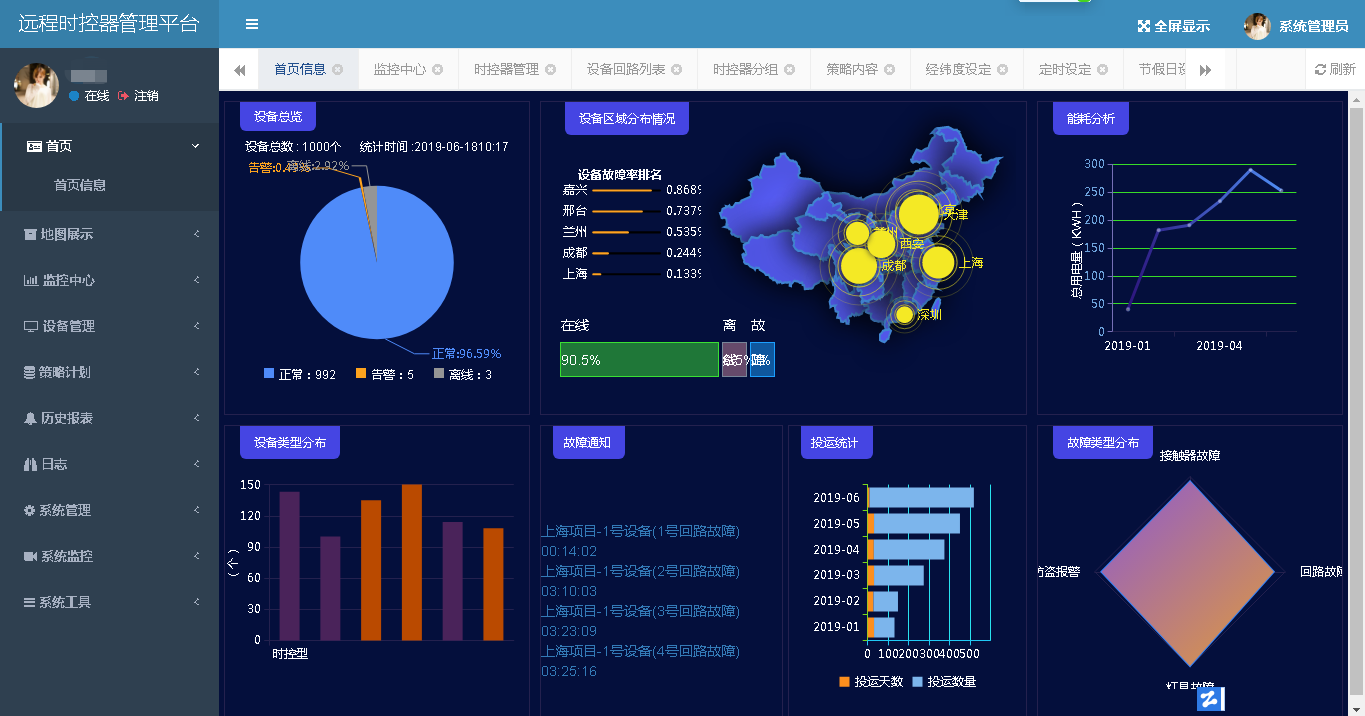Toggle 投运数量 legend in commissioning chart
This screenshot has width=1365, height=716.
[918, 682]
